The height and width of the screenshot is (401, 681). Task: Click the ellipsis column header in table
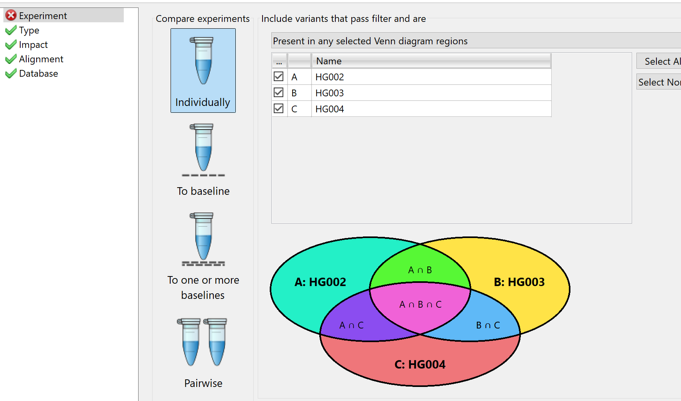[x=279, y=61]
